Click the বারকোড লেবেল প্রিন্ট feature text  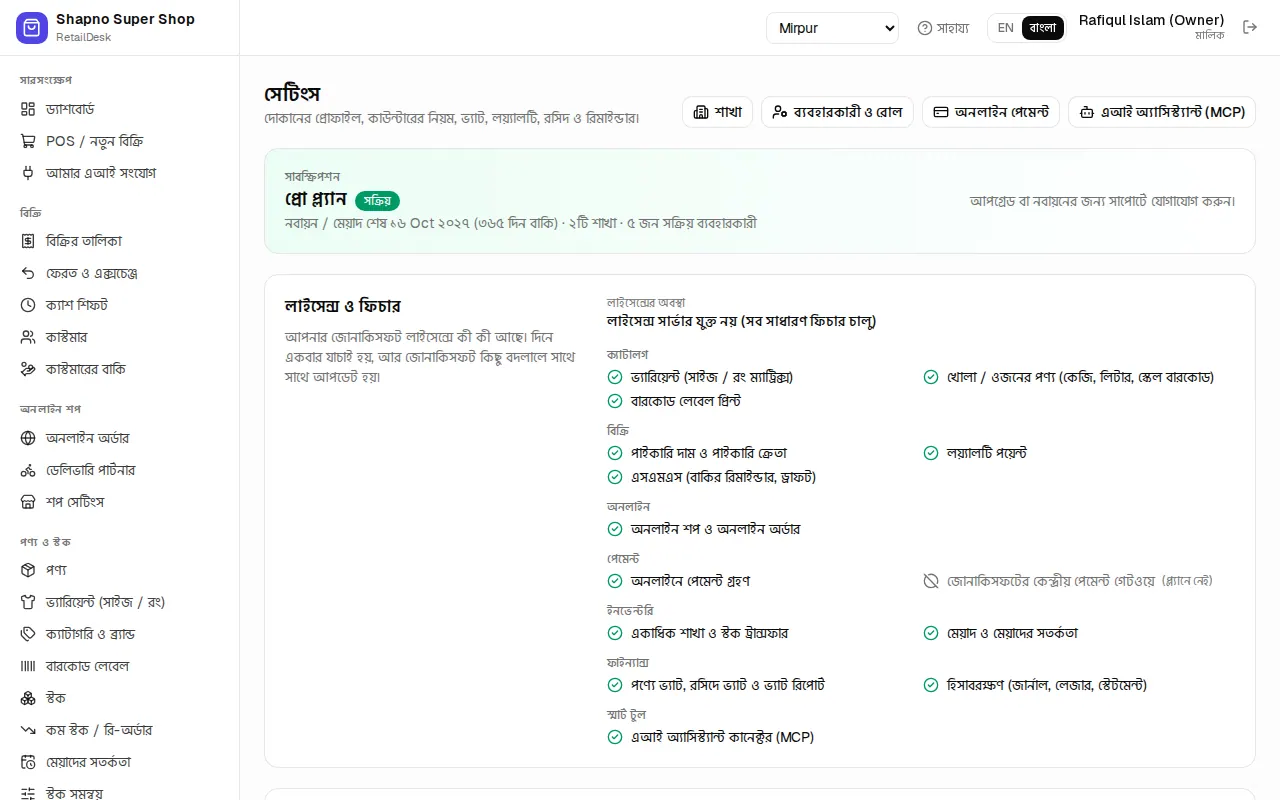[x=686, y=401]
